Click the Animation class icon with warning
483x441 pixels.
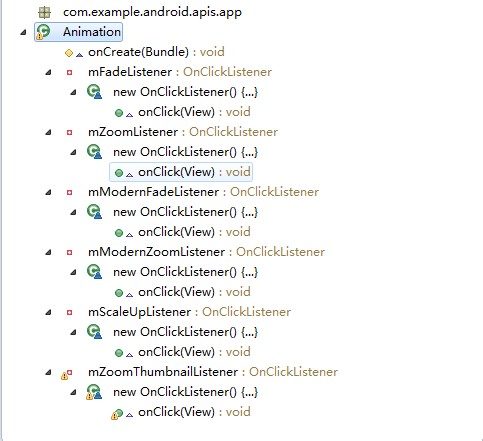[43, 32]
